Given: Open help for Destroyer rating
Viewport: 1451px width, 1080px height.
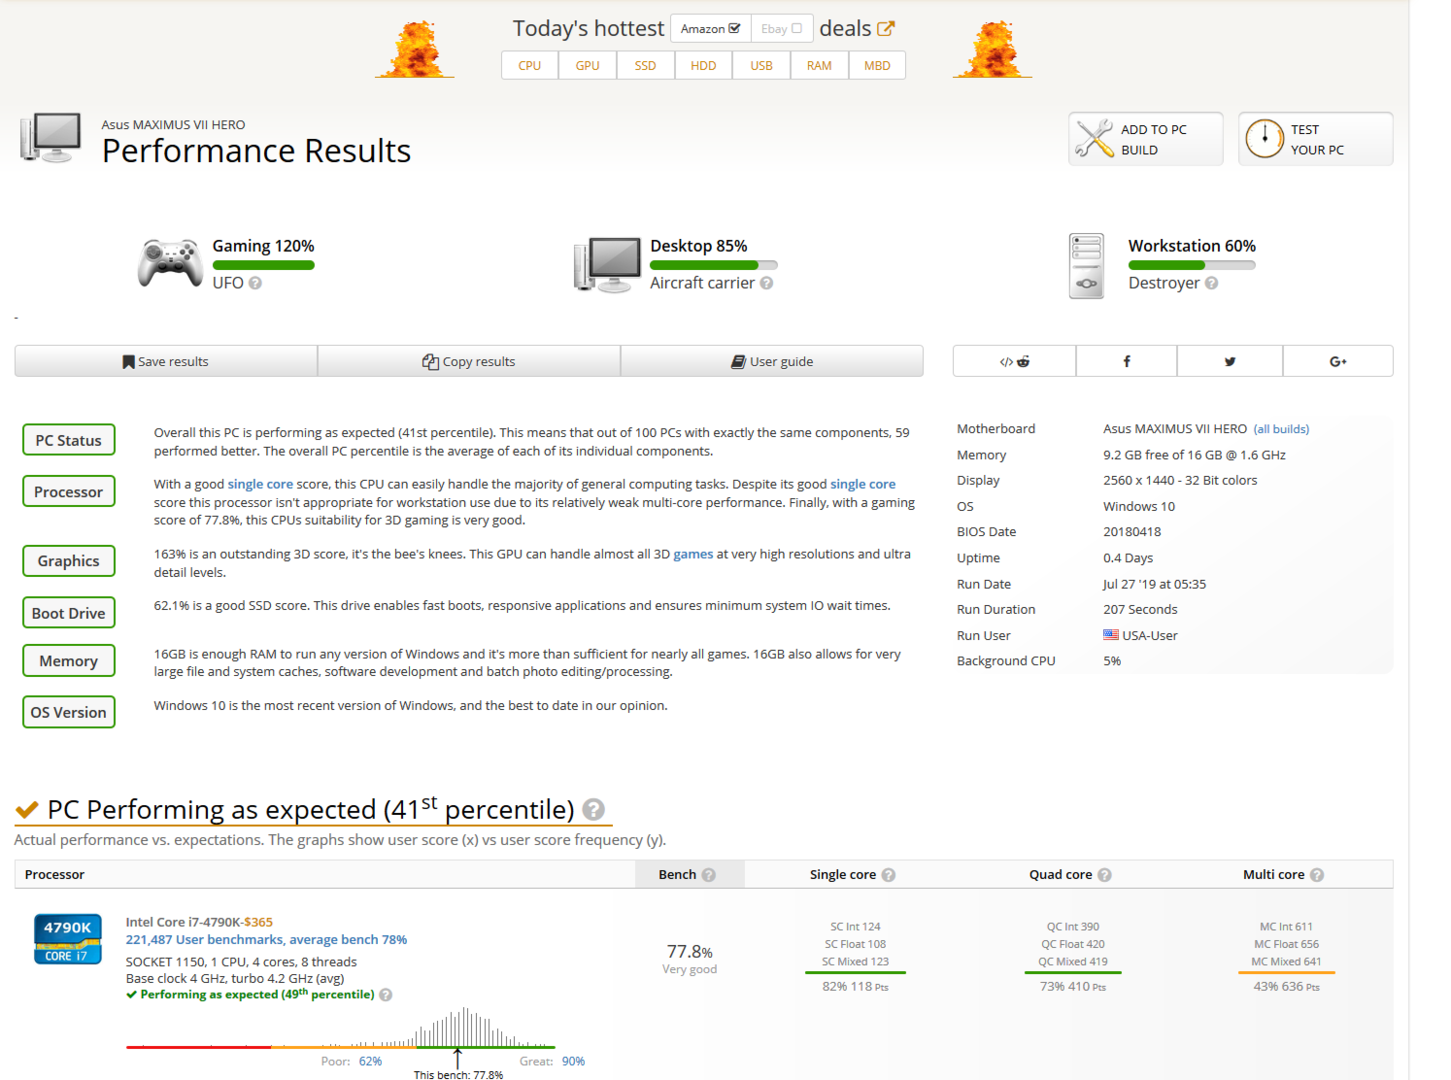Looking at the screenshot, I should [1211, 283].
